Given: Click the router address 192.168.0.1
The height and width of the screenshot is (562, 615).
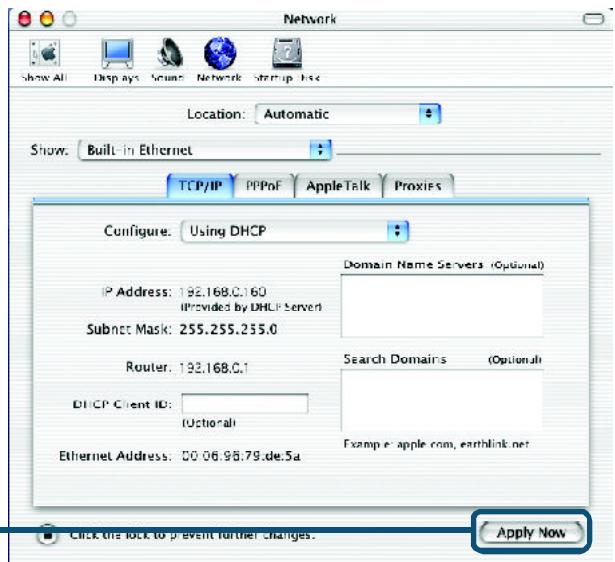Looking at the screenshot, I should tap(214, 367).
